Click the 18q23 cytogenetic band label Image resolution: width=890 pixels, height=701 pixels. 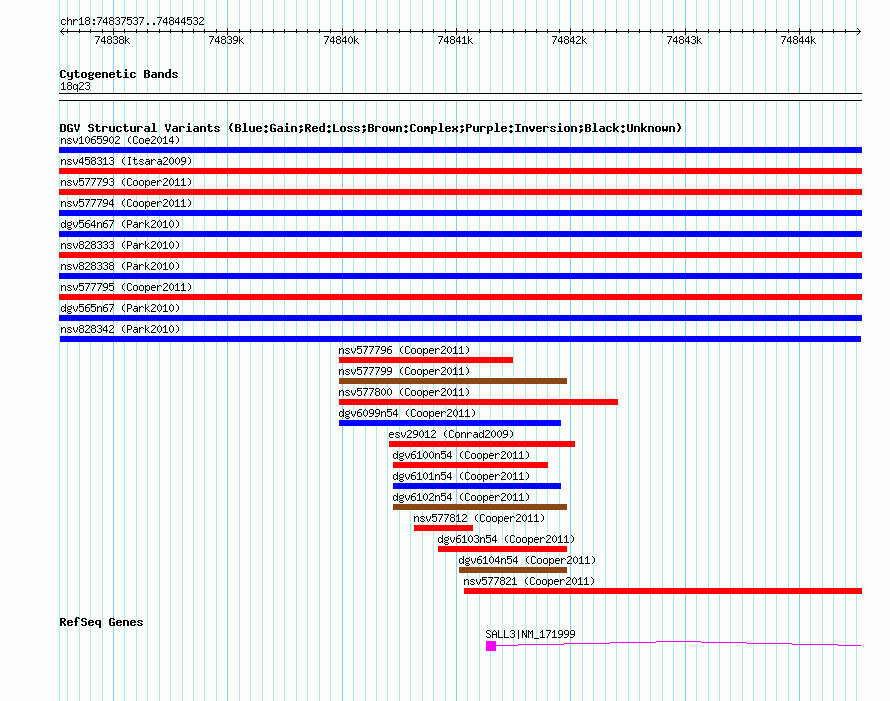[x=75, y=86]
